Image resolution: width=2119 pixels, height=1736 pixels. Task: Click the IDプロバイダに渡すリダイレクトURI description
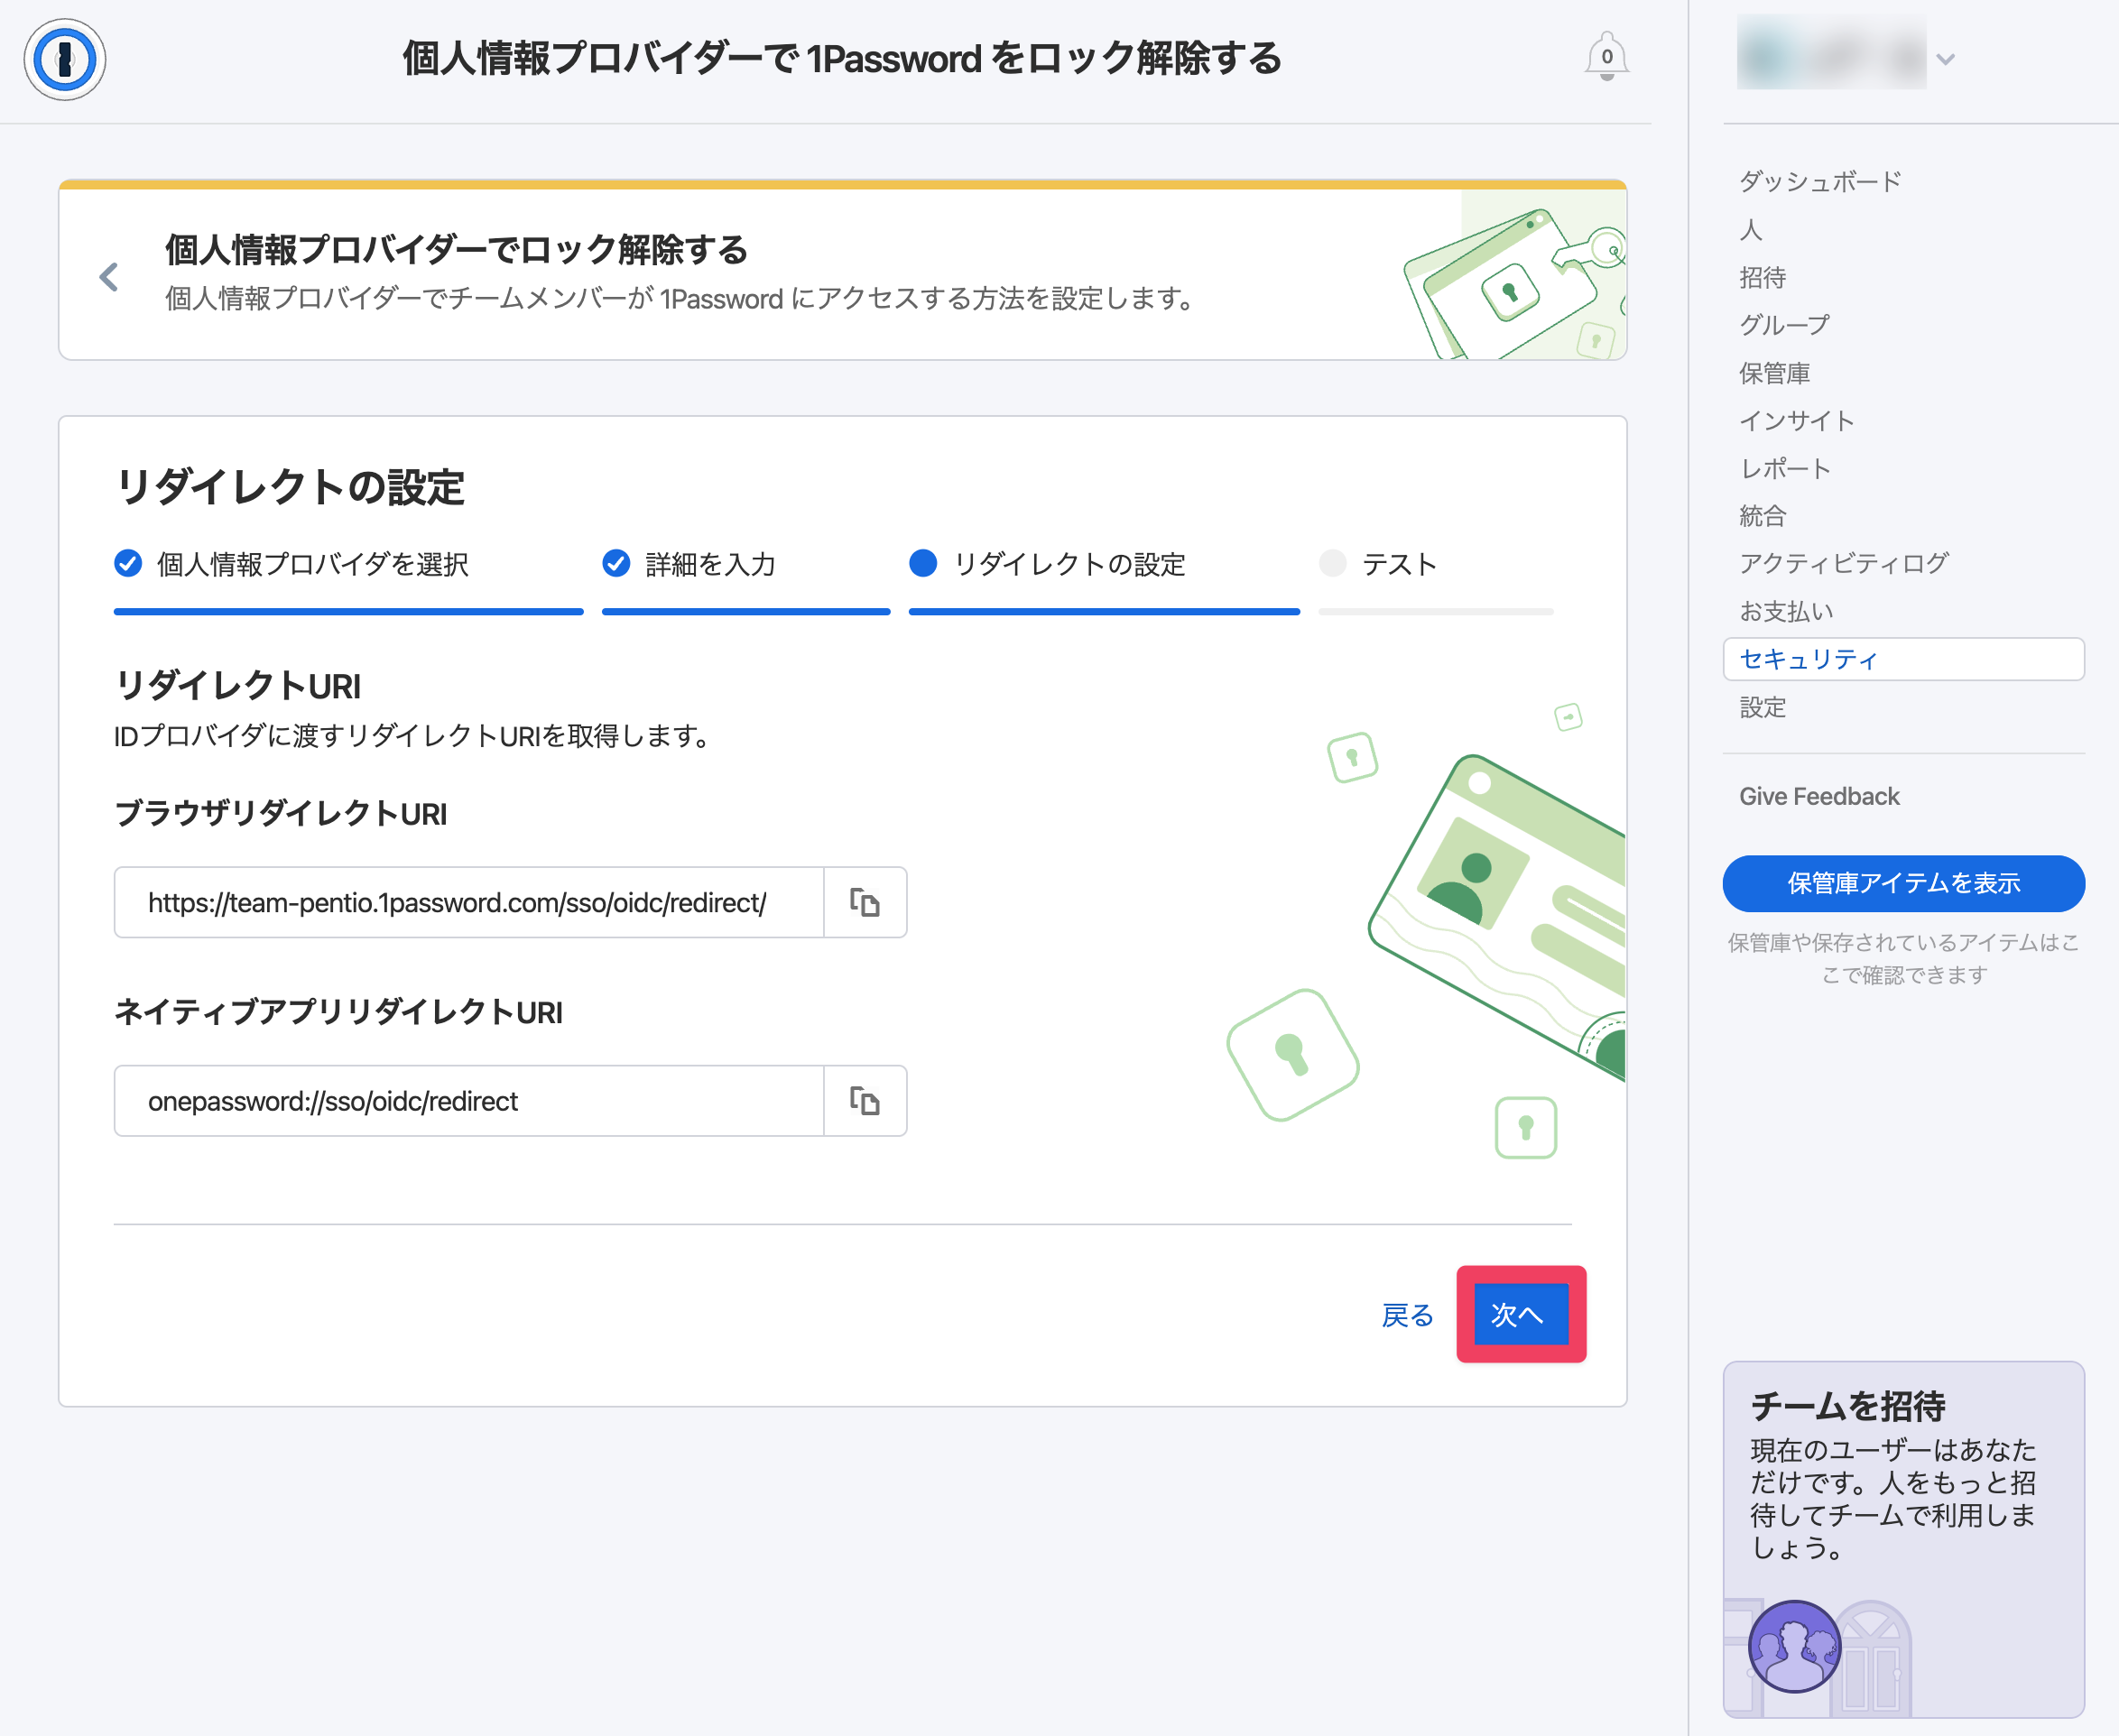[413, 737]
